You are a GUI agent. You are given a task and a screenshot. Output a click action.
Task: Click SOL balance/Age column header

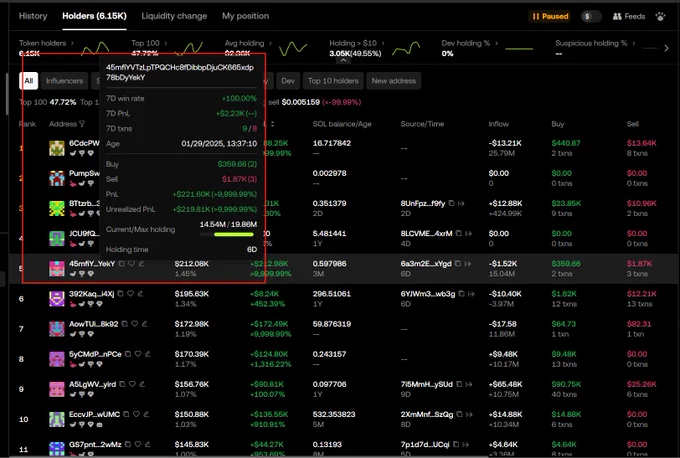[x=342, y=124]
